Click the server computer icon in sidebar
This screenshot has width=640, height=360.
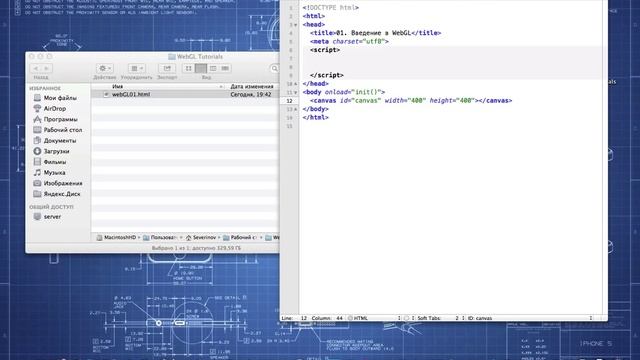(37, 217)
